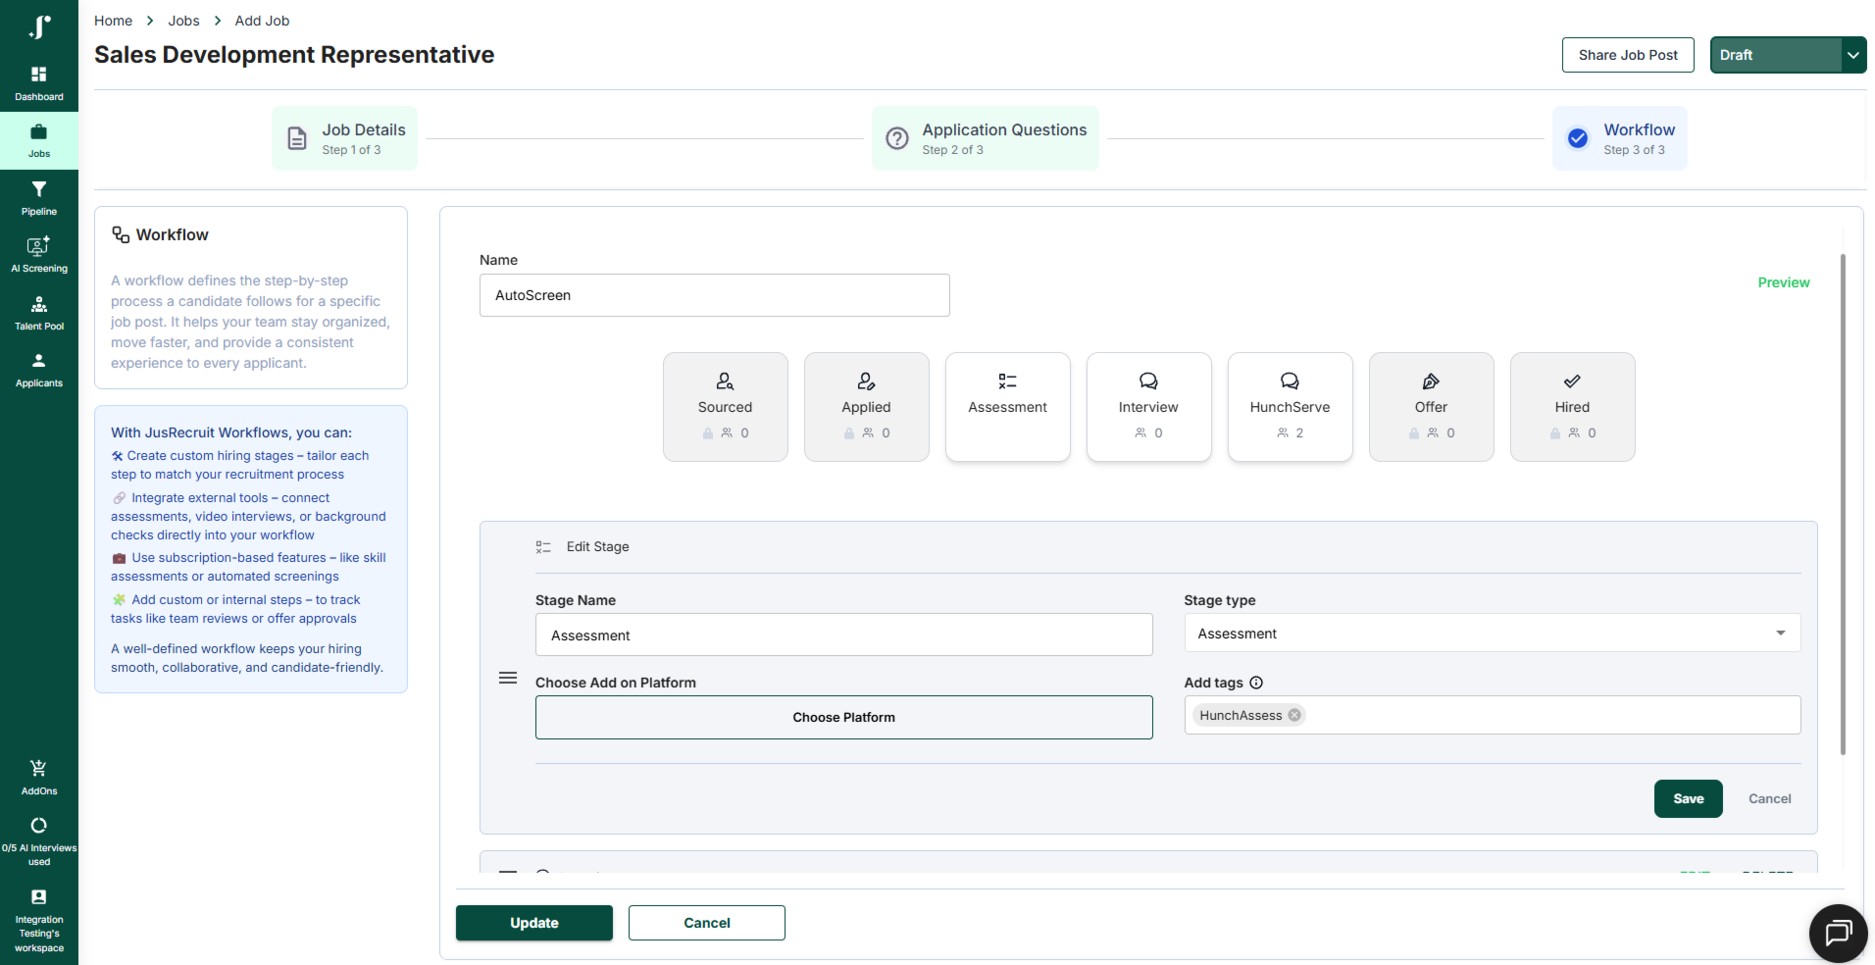Open the chat support bubble
The width and height of the screenshot is (1875, 965).
pyautogui.click(x=1838, y=933)
